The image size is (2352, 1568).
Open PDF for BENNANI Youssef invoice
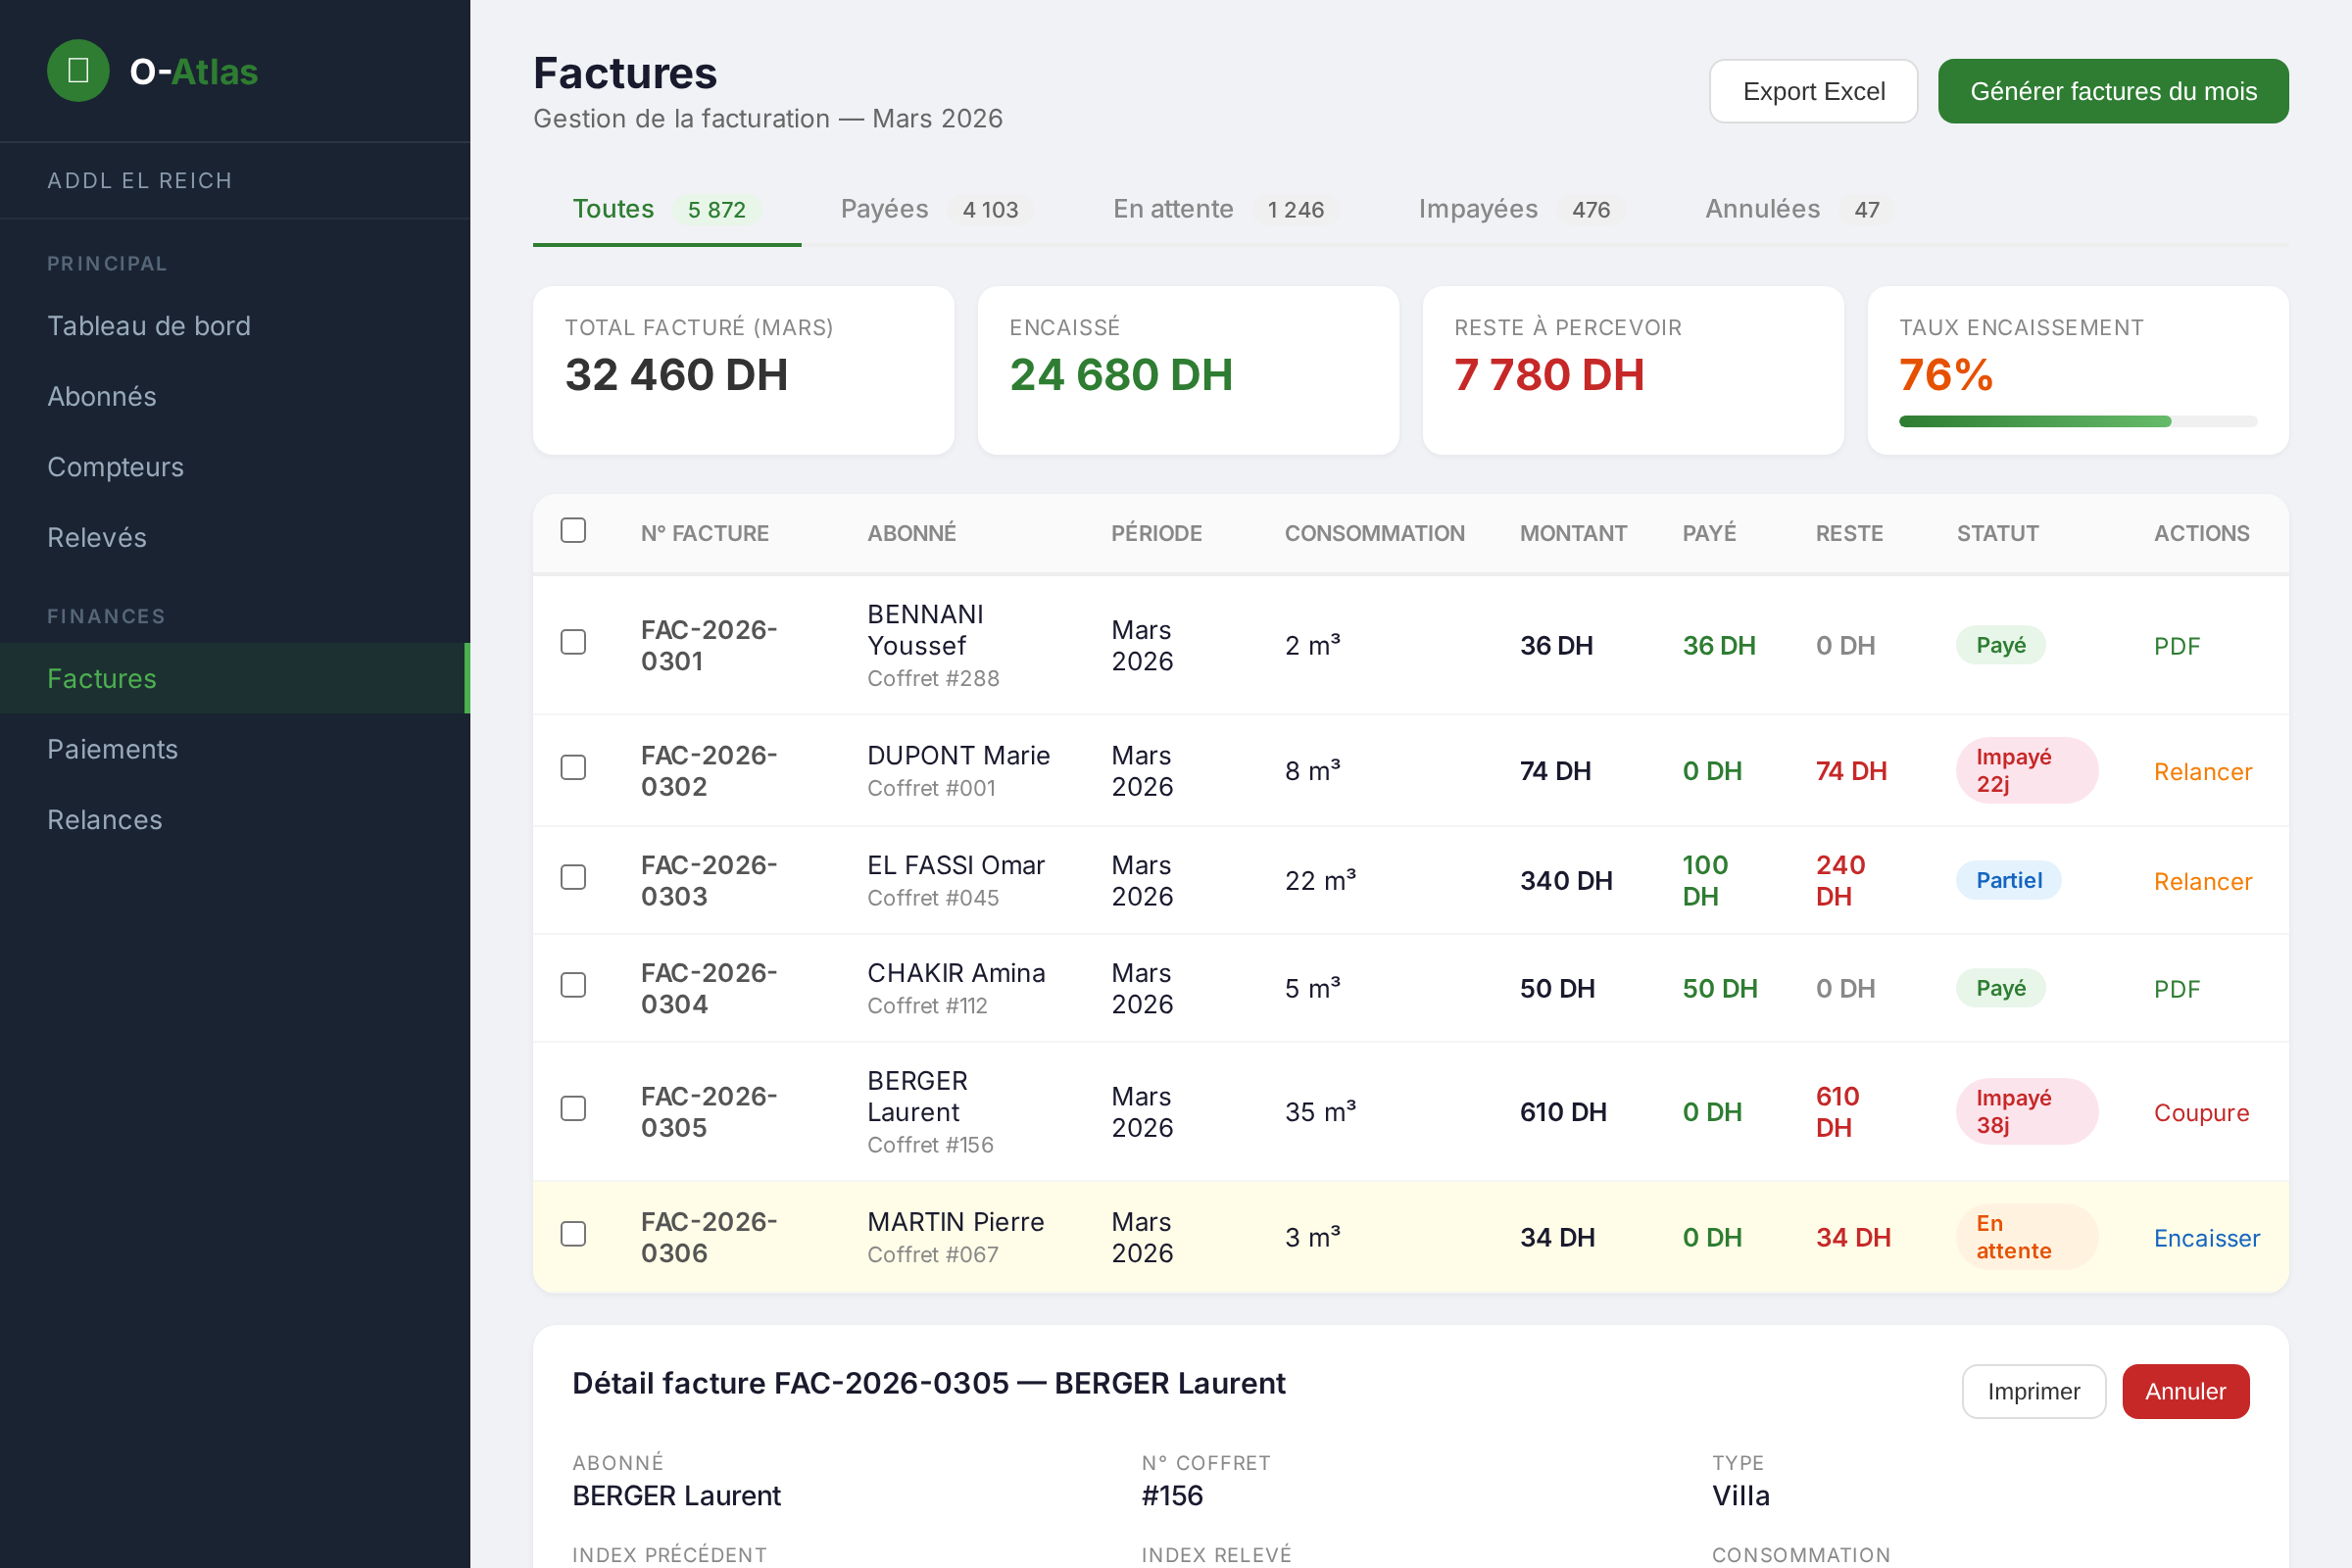pyautogui.click(x=2176, y=646)
